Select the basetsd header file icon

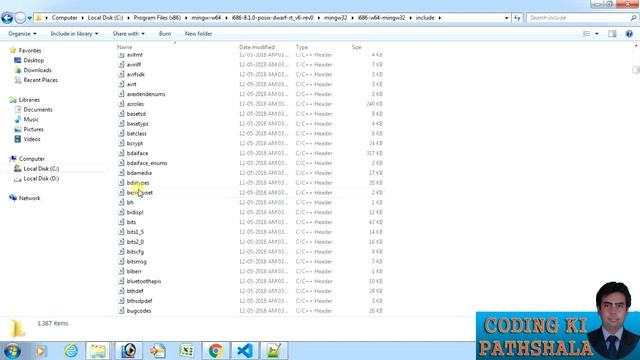(121, 114)
